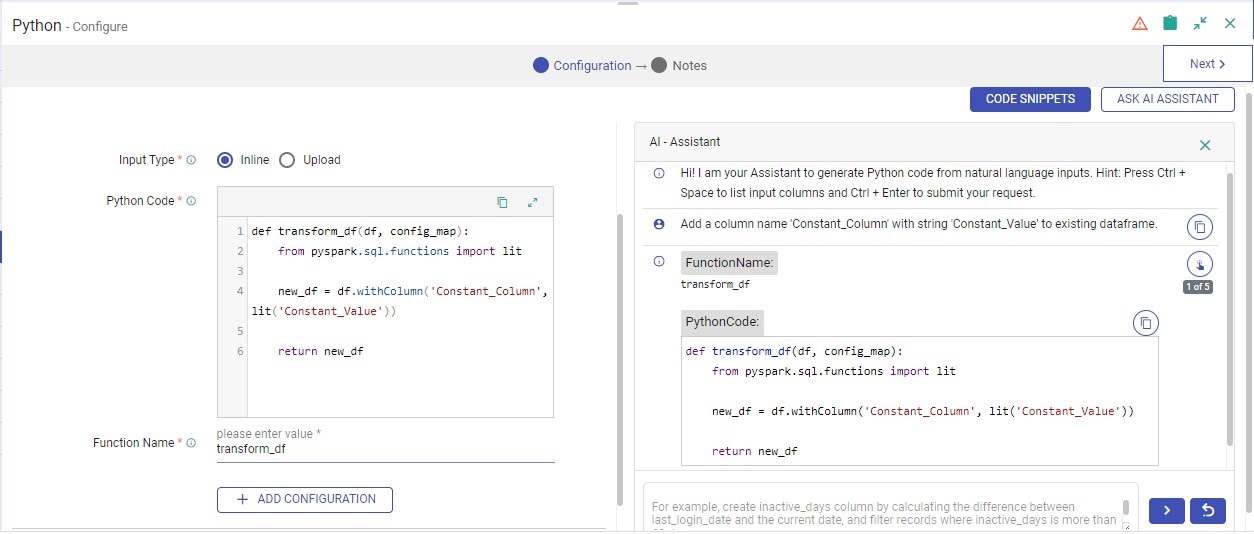1254x534 pixels.
Task: Click the 'FunctionName:' label in assistant
Action: tap(729, 263)
